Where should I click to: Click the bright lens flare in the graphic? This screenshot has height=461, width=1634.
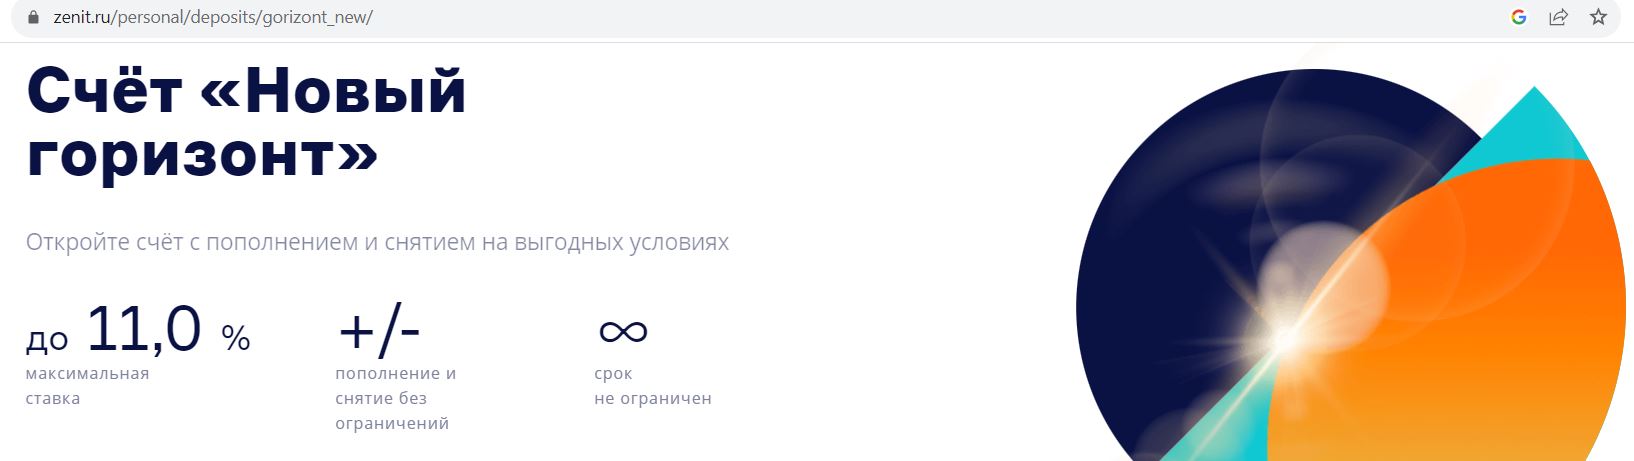(x=1284, y=337)
